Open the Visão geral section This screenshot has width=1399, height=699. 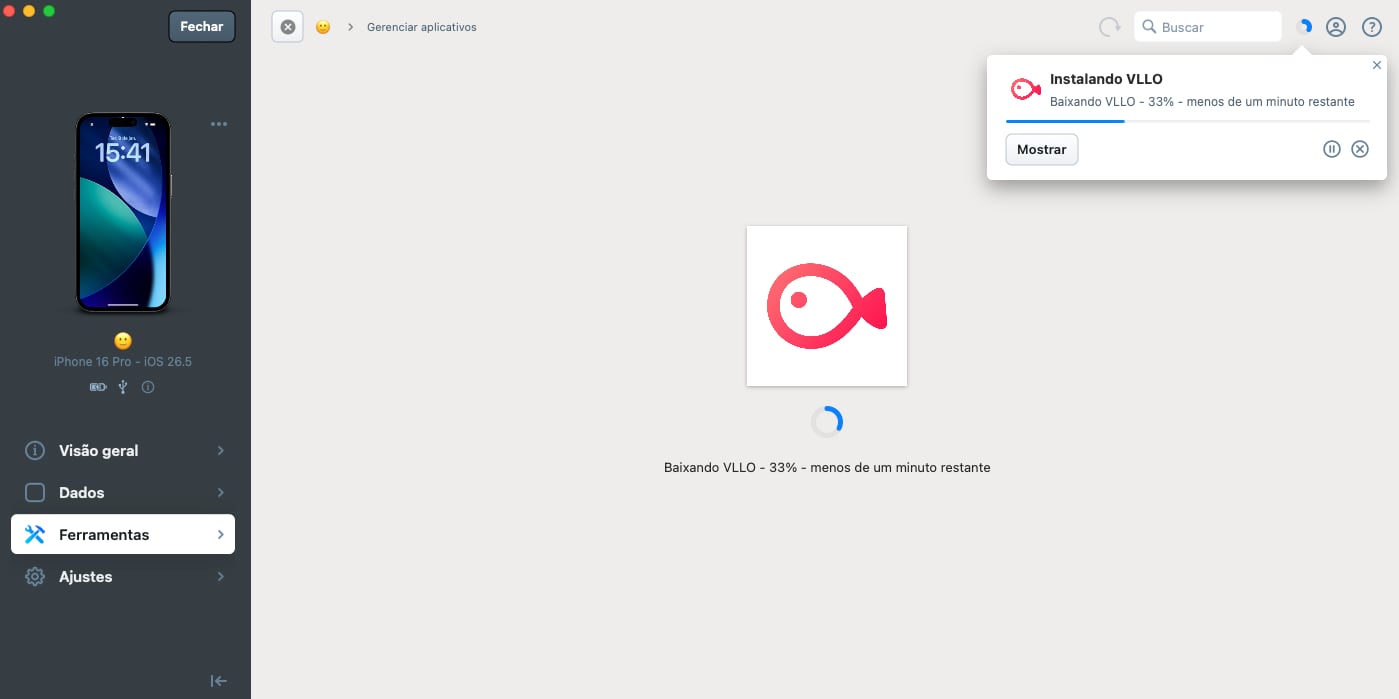coord(123,451)
